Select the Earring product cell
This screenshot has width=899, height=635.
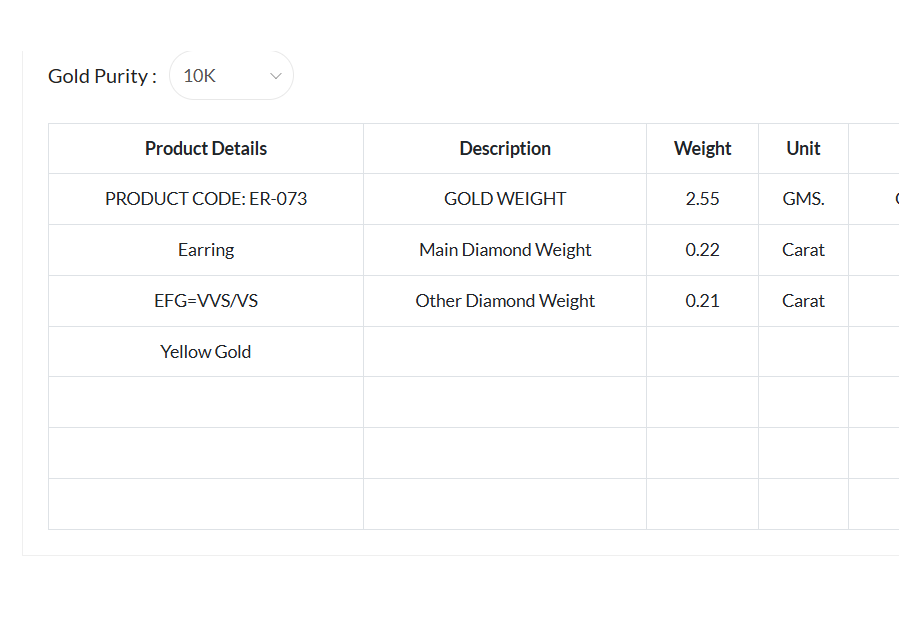(206, 250)
